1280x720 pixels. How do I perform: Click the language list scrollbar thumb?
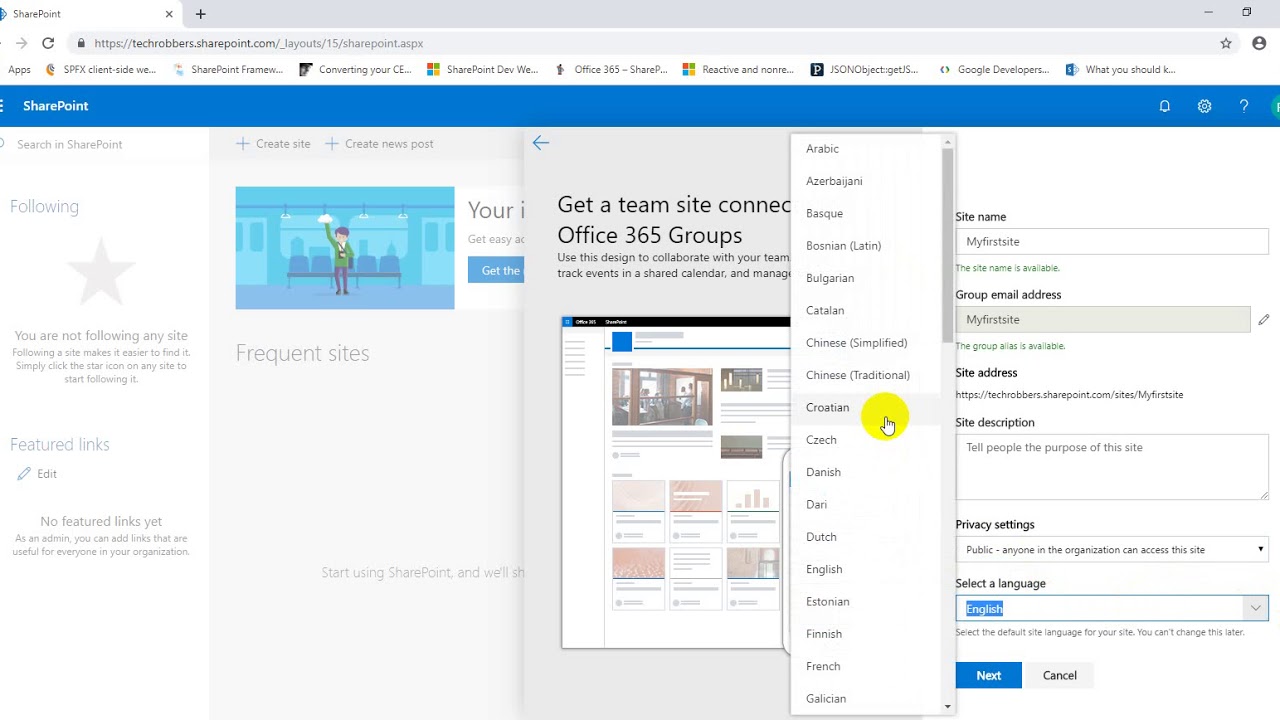(948, 245)
